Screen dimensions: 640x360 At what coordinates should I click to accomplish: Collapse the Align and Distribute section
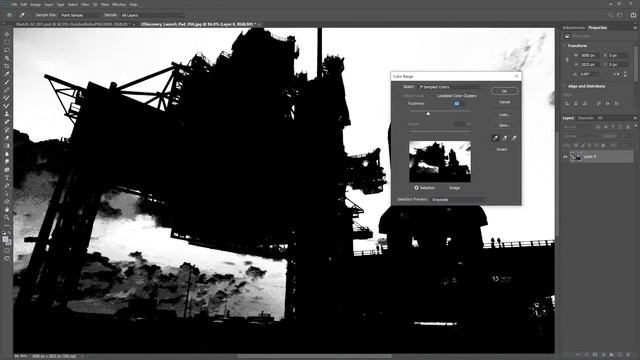coord(564,86)
